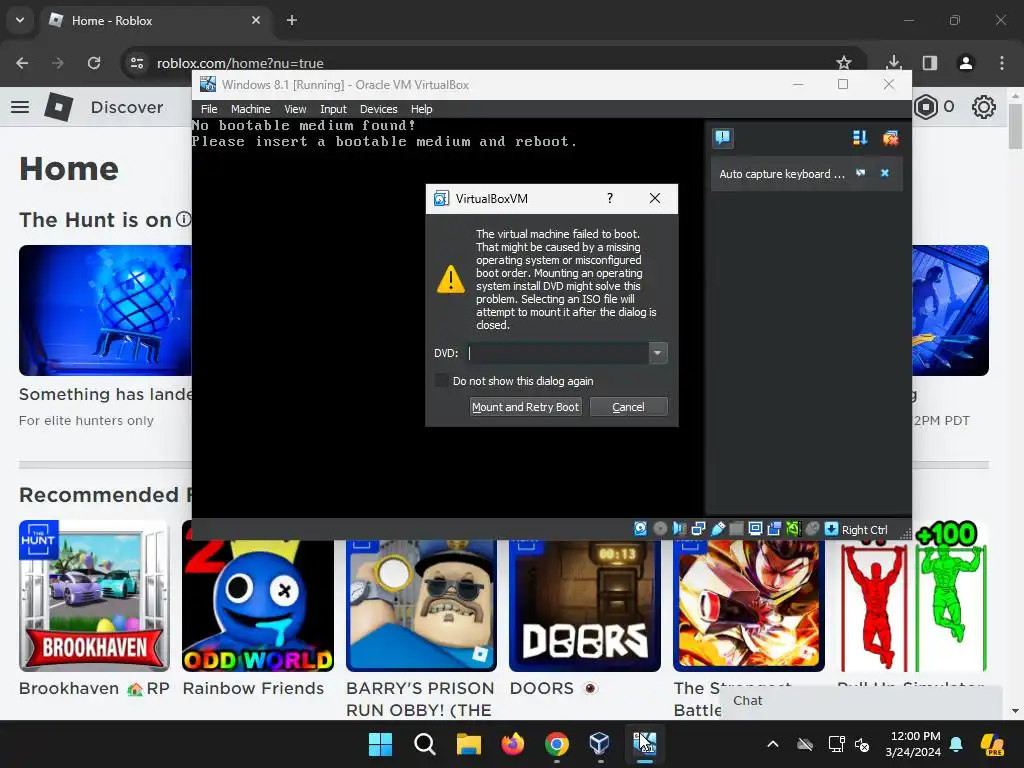Click the Right Ctrl host key label
This screenshot has height=768, width=1024.
[x=865, y=530]
